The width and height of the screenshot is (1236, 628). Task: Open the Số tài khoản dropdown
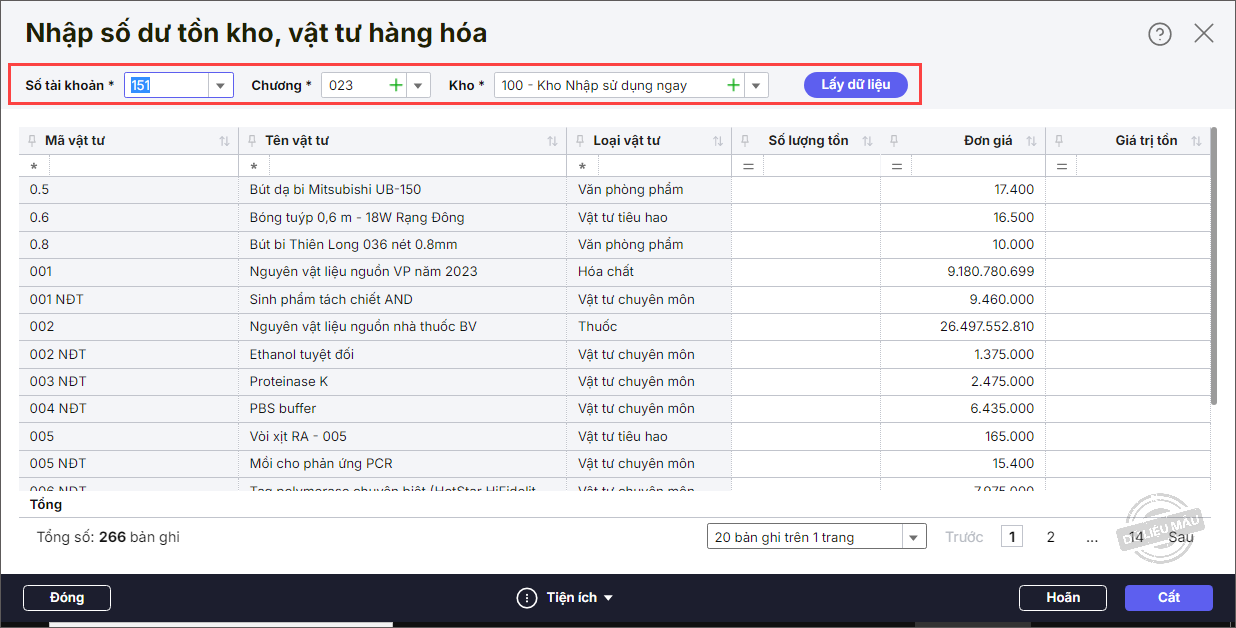coord(221,86)
